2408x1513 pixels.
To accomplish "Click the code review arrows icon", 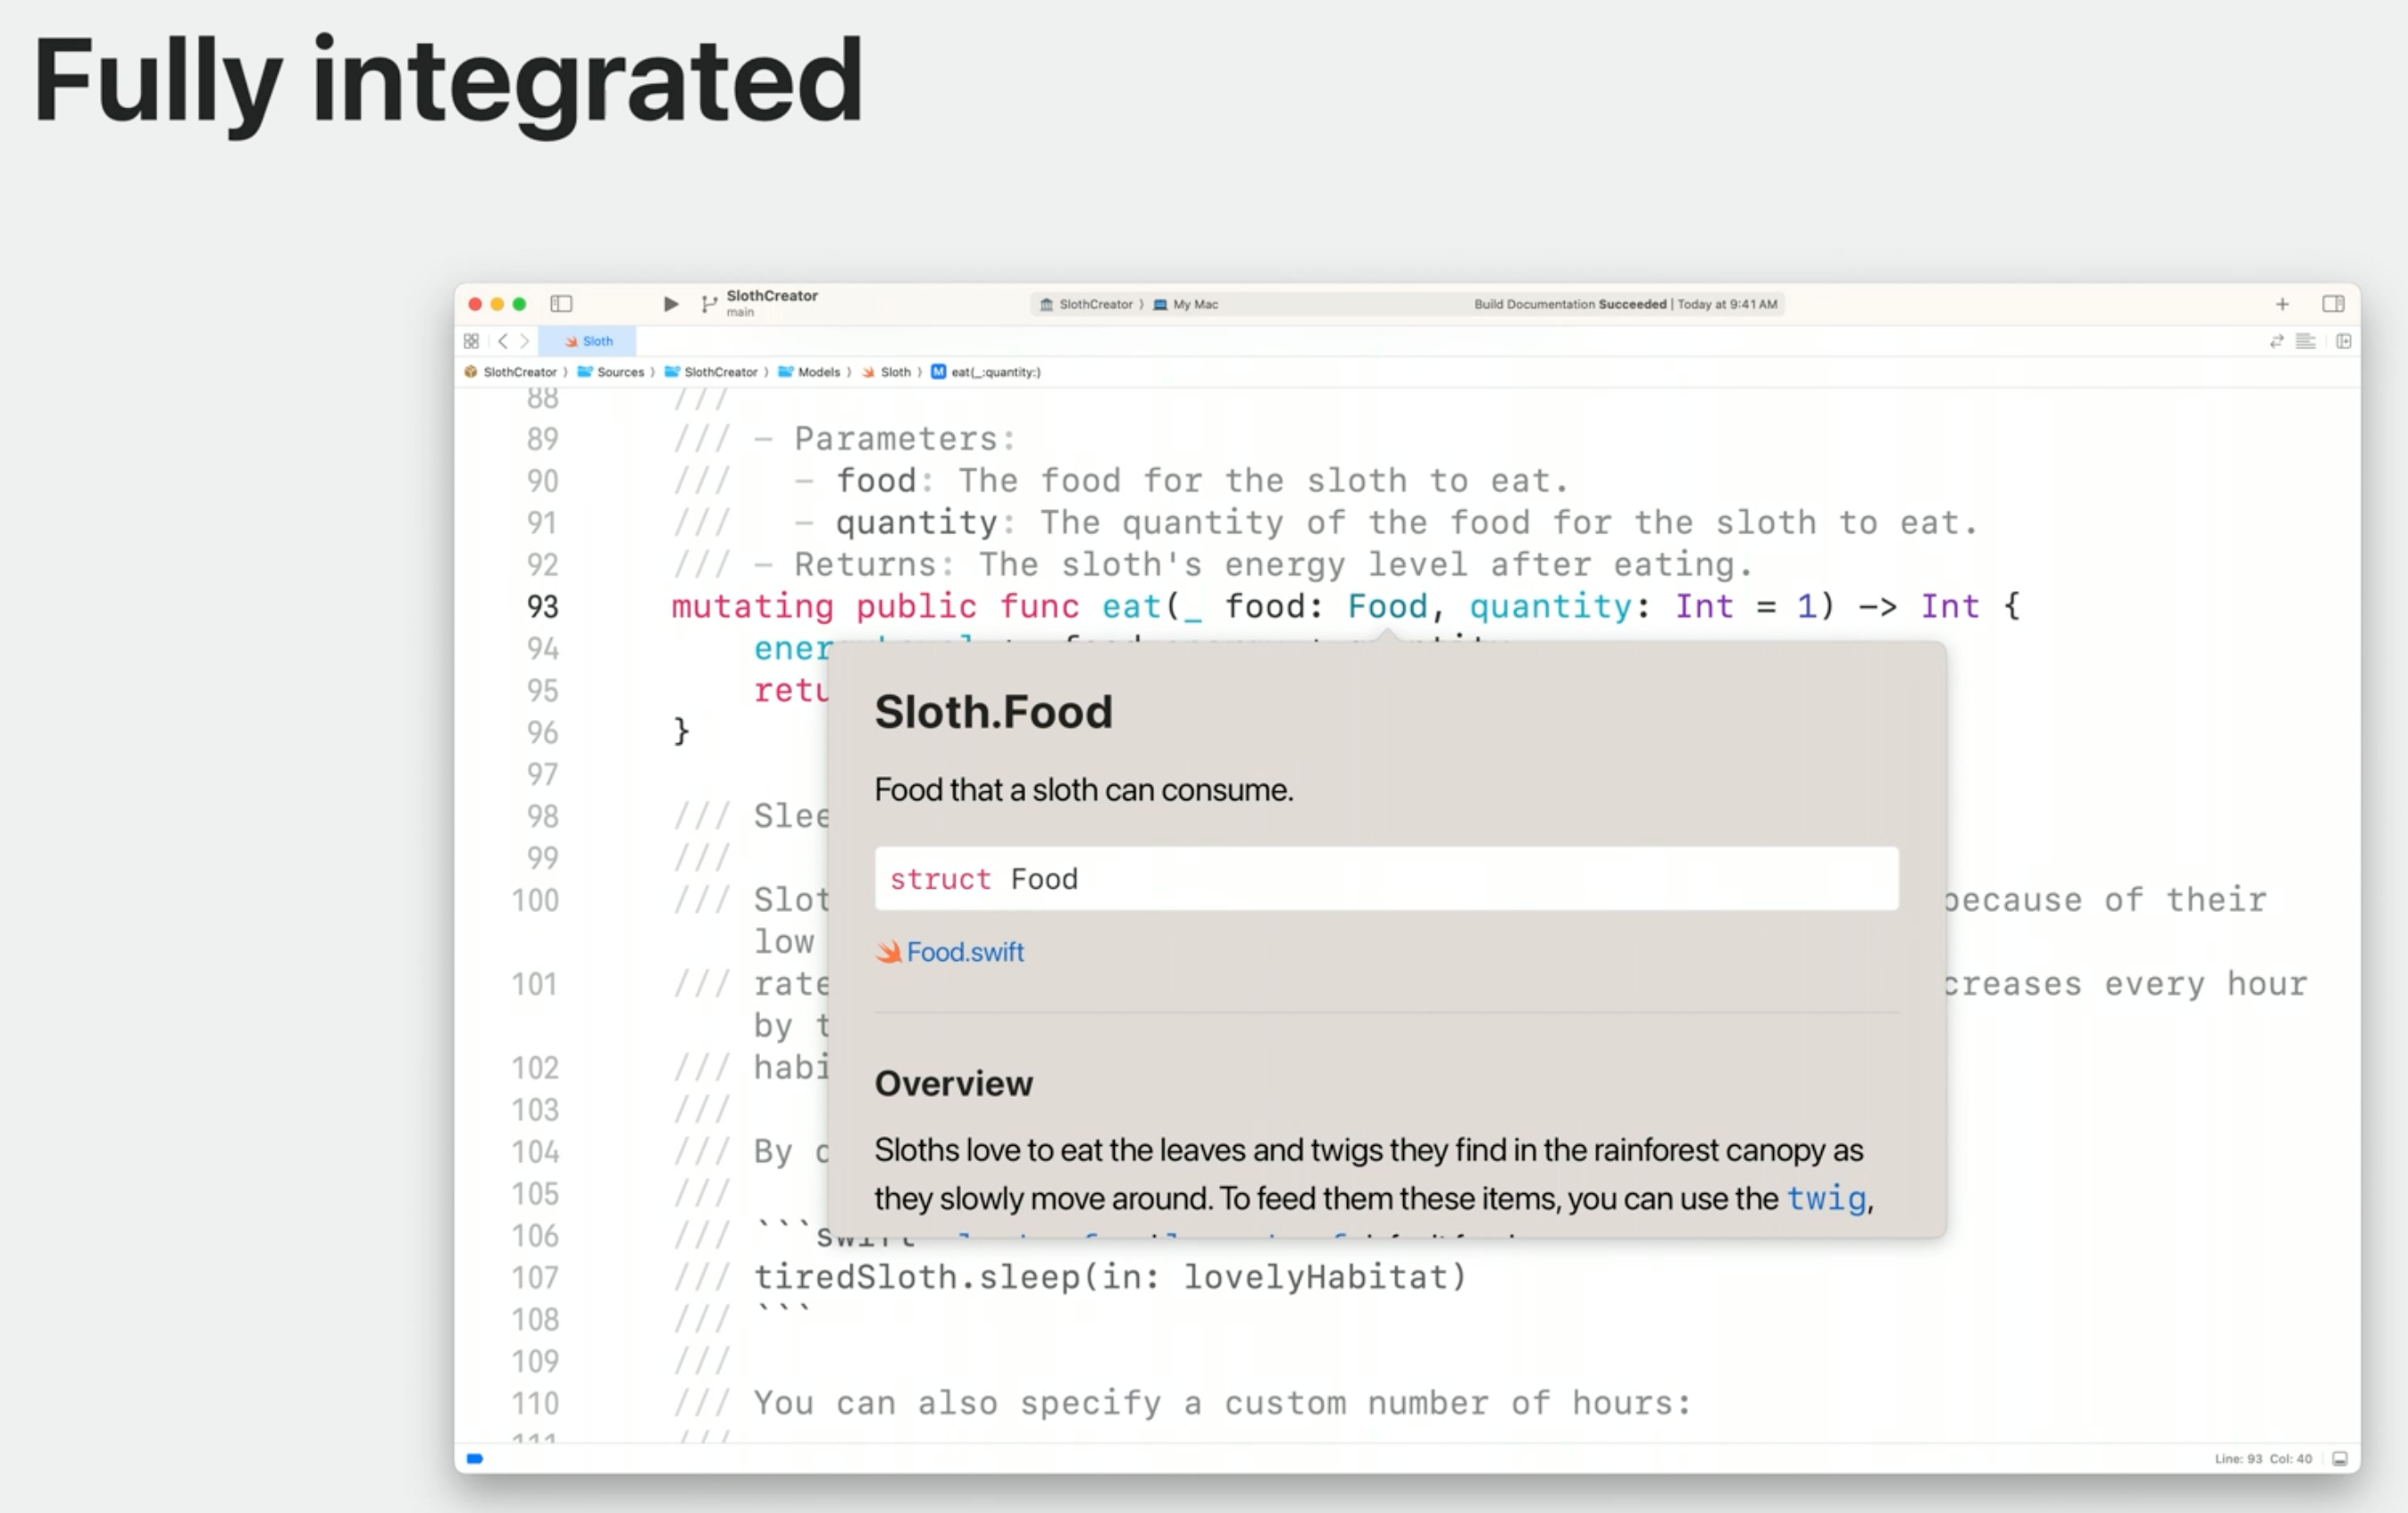I will point(2277,341).
